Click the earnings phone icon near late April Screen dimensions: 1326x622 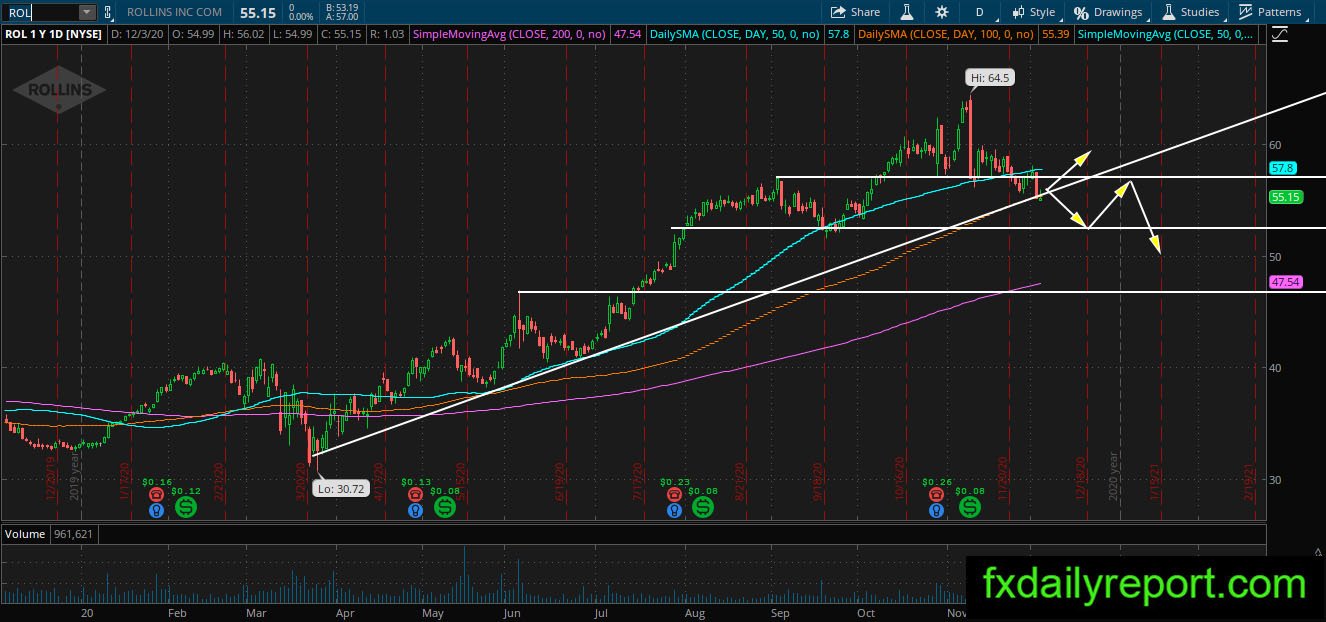coord(415,494)
